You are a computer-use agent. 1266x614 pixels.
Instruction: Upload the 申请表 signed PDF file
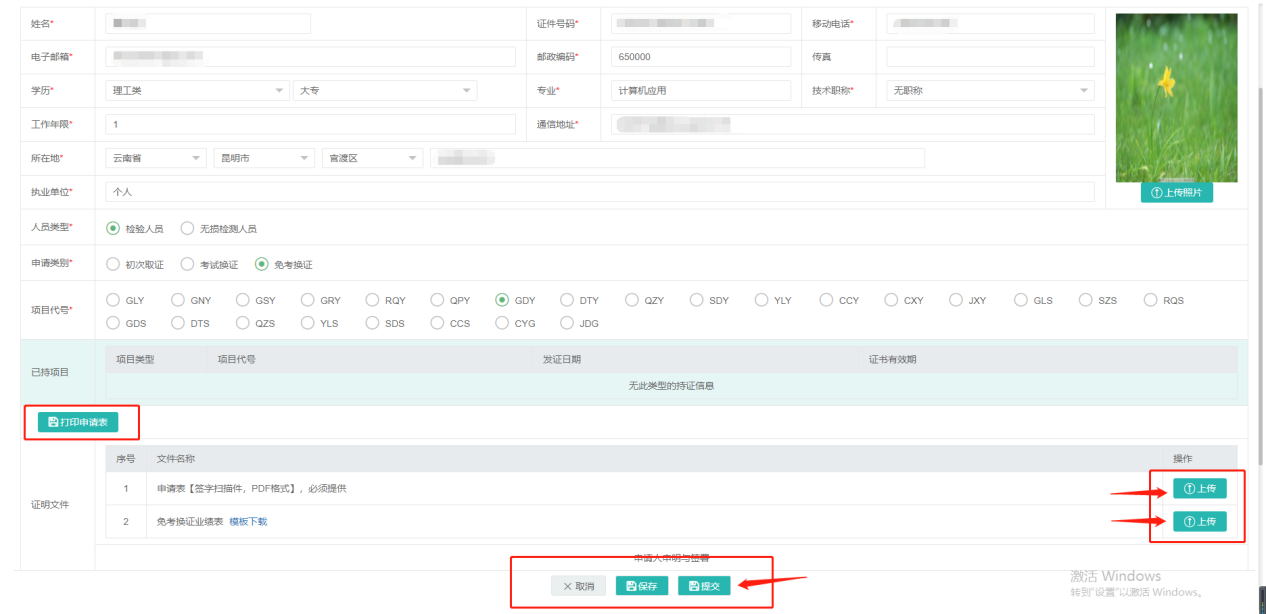point(1199,489)
